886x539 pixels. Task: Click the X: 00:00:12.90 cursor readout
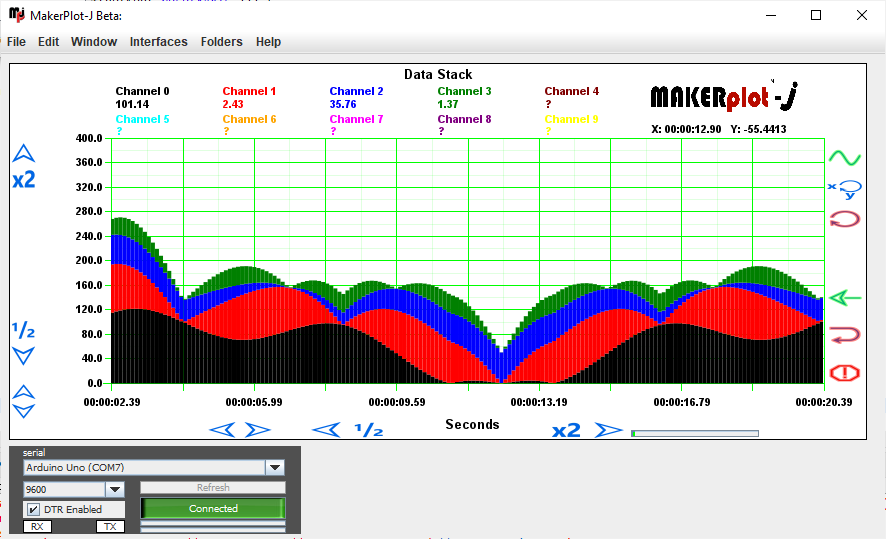686,129
